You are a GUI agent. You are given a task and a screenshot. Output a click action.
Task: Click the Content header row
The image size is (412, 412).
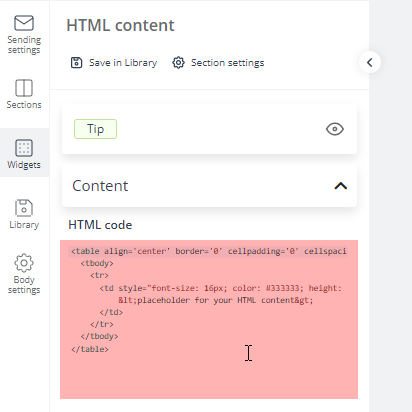(209, 186)
